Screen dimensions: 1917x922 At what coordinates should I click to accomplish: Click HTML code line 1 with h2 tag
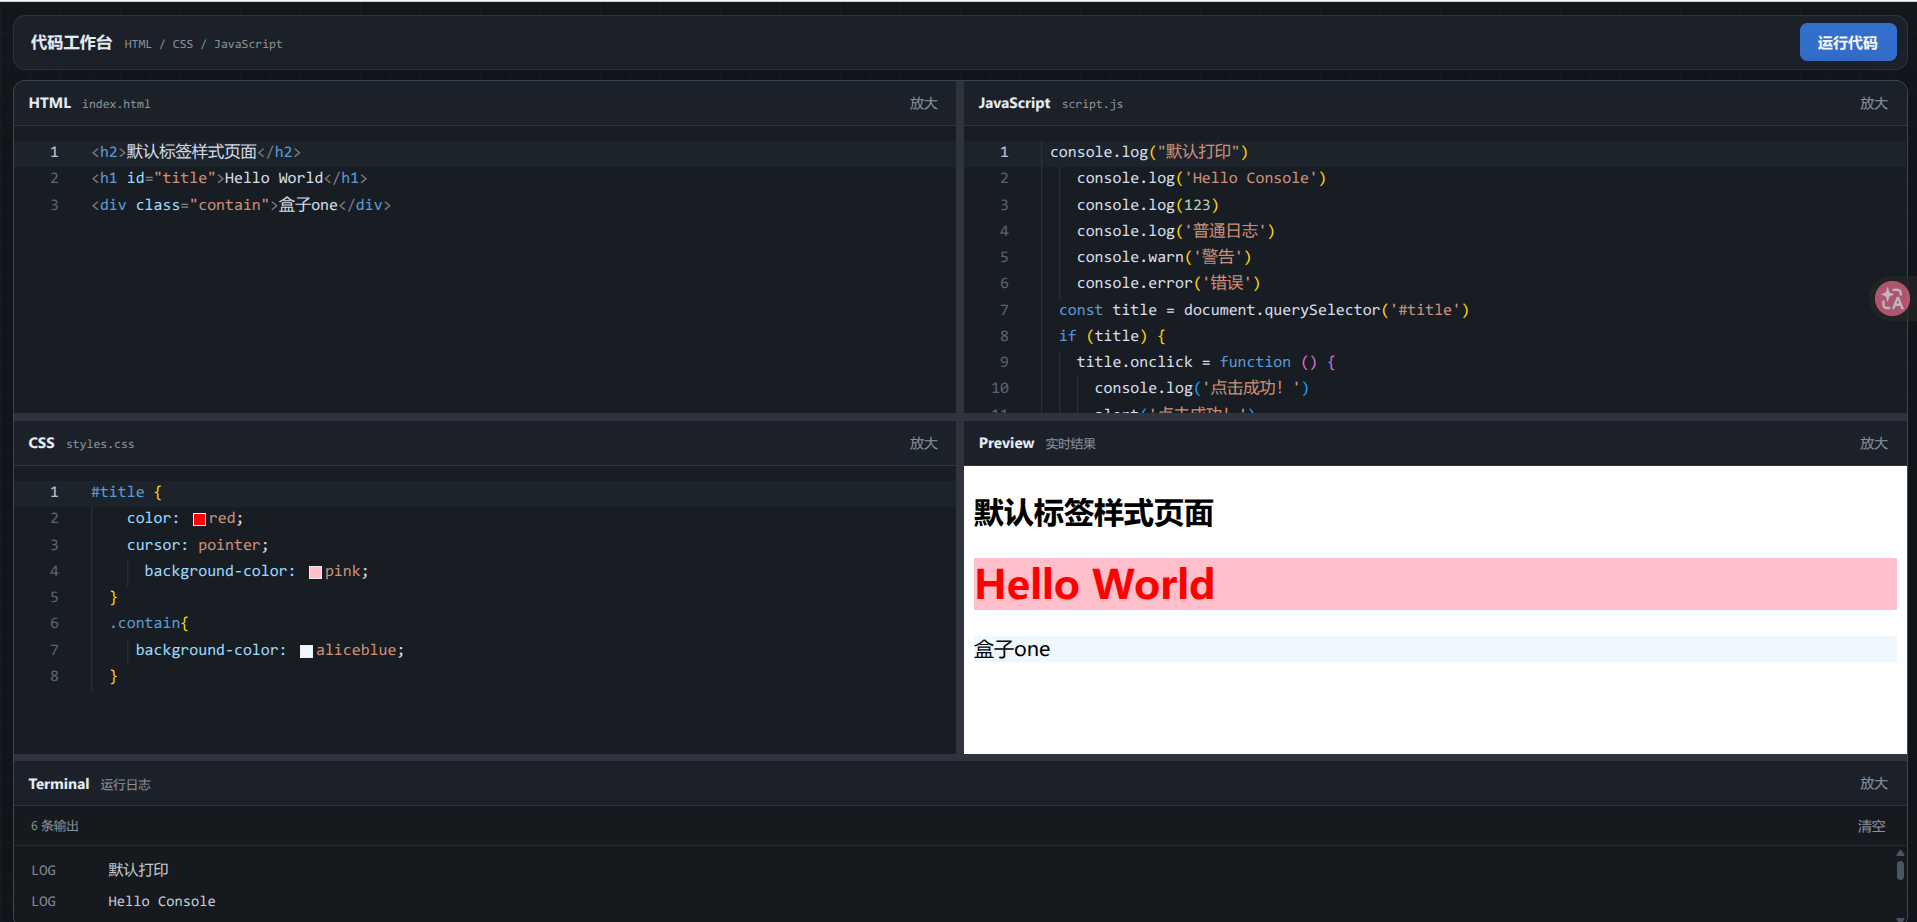coord(196,152)
